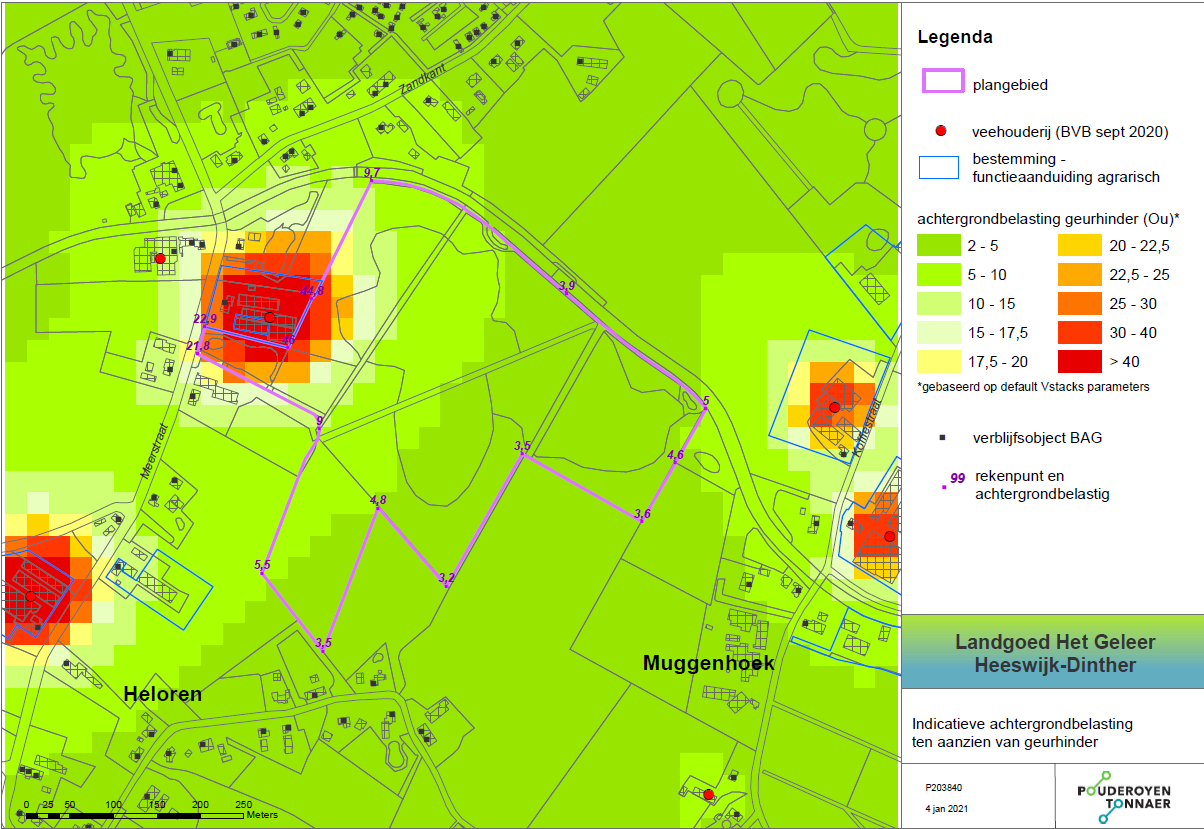
Task: Select the 17,5 - 20 yellow swatch
Action: point(941,361)
